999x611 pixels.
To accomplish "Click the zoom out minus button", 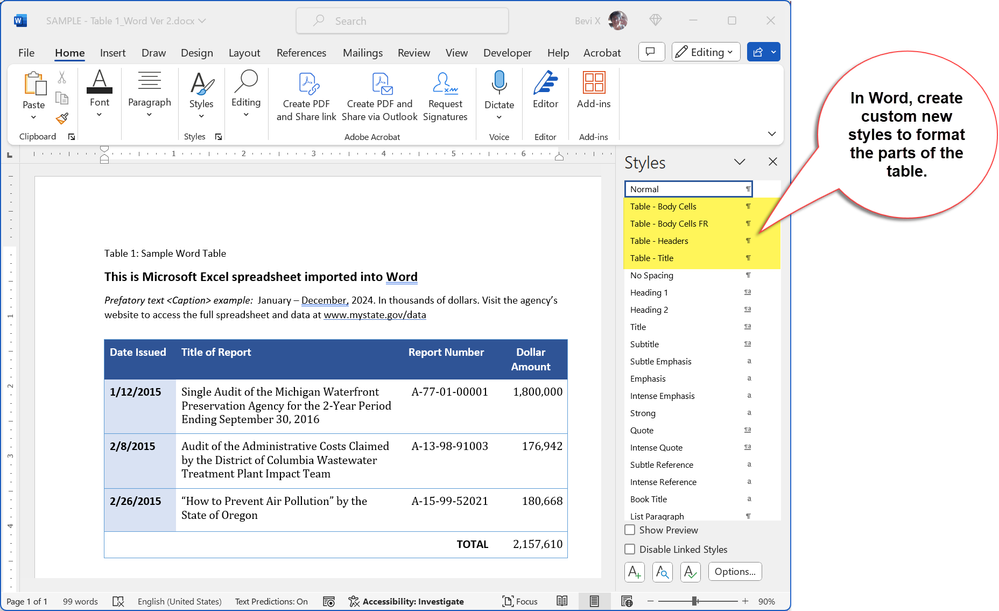I will (x=650, y=601).
